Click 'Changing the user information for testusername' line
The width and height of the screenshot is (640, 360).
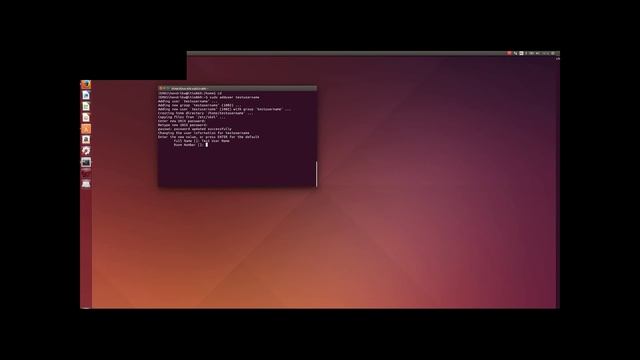pos(204,133)
